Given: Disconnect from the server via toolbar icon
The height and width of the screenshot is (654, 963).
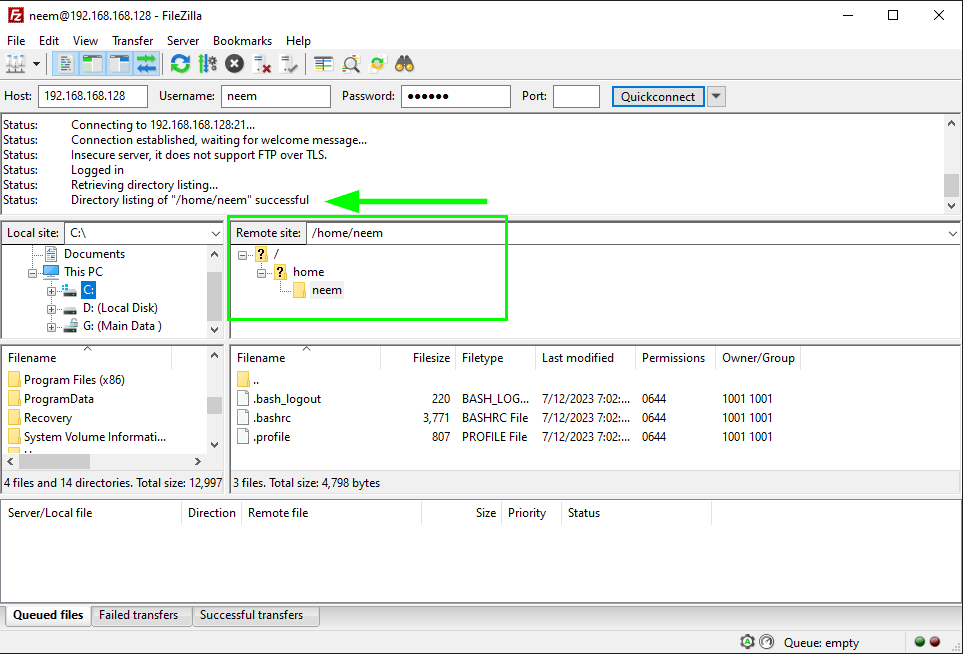Looking at the screenshot, I should point(262,64).
